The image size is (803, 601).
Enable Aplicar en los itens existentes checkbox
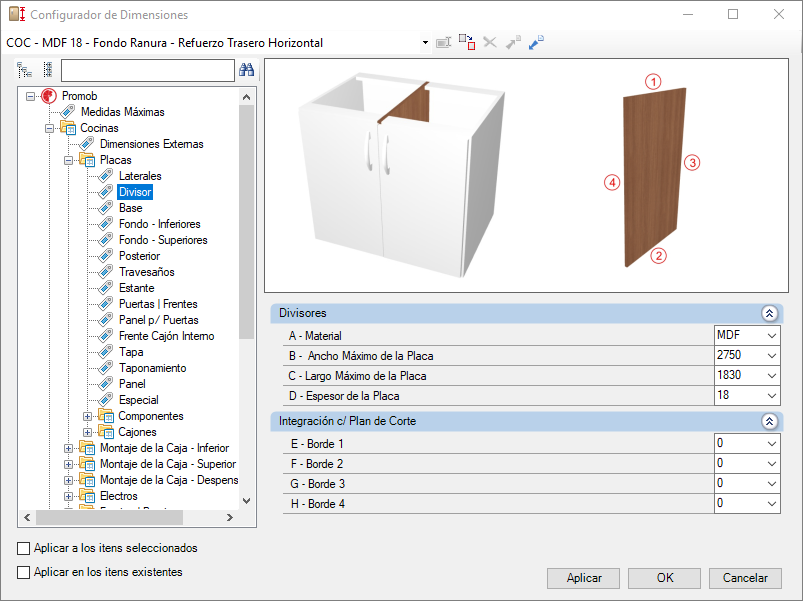coord(24,572)
